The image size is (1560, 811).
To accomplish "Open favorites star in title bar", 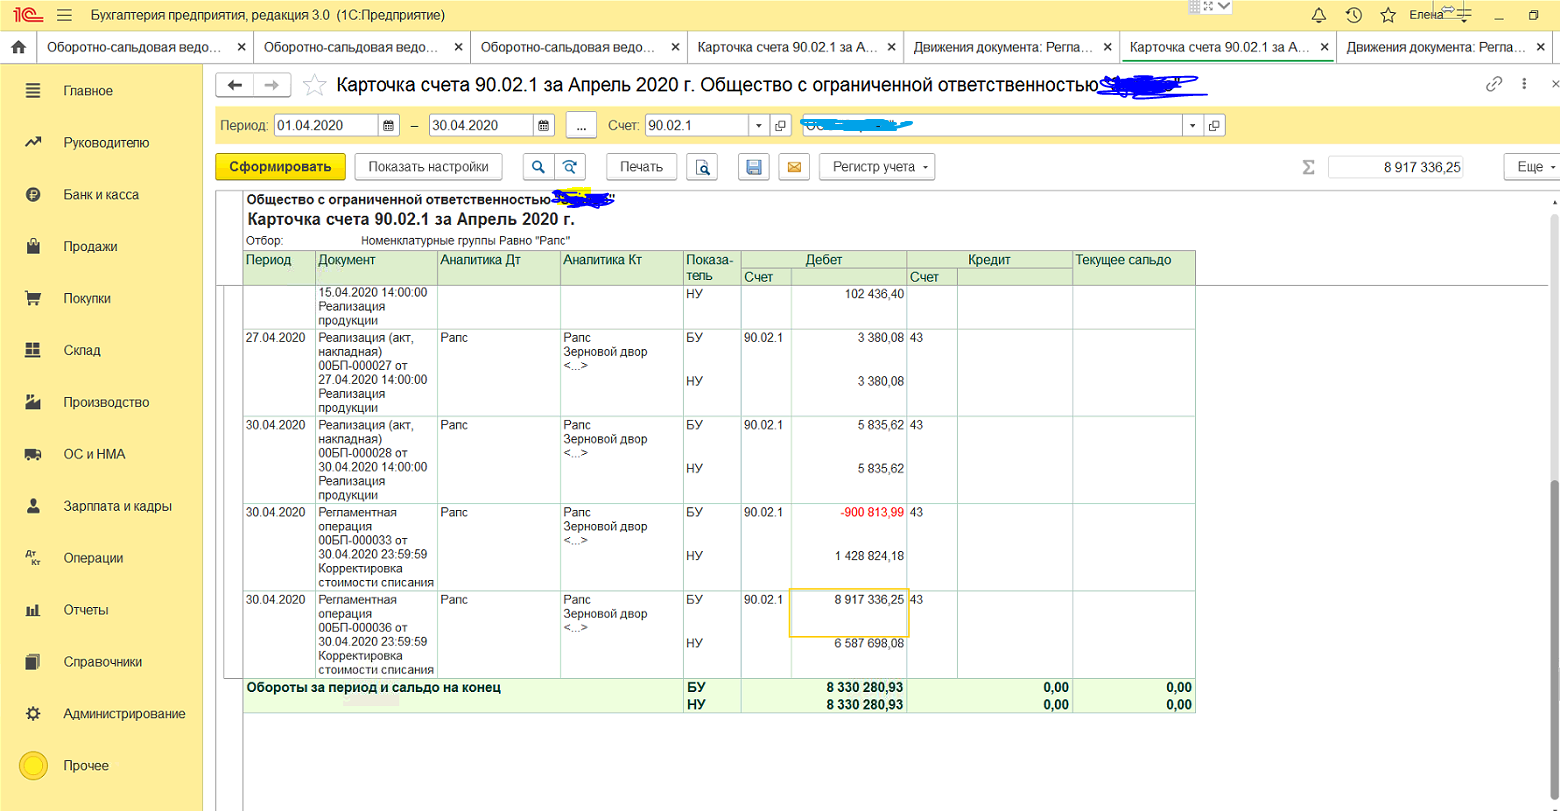I will coord(1388,15).
